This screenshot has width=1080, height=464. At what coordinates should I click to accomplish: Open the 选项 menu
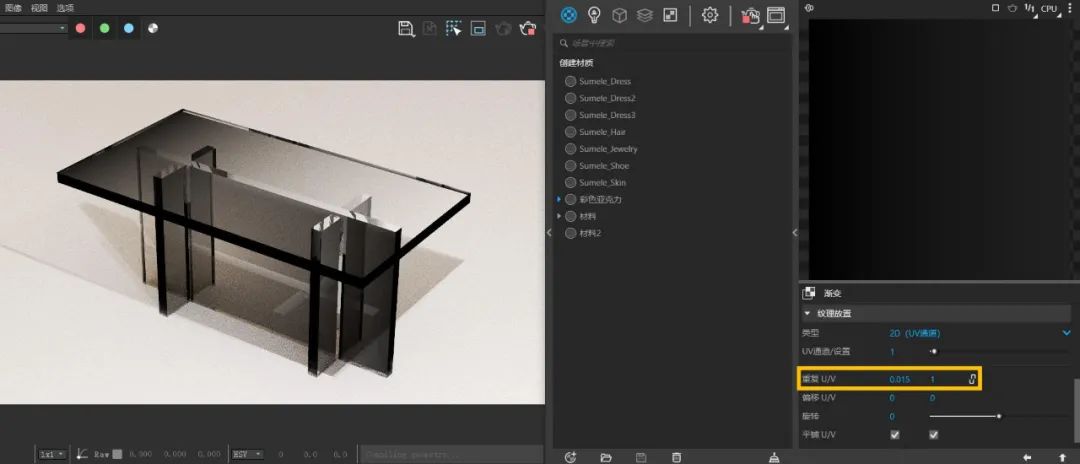[65, 8]
